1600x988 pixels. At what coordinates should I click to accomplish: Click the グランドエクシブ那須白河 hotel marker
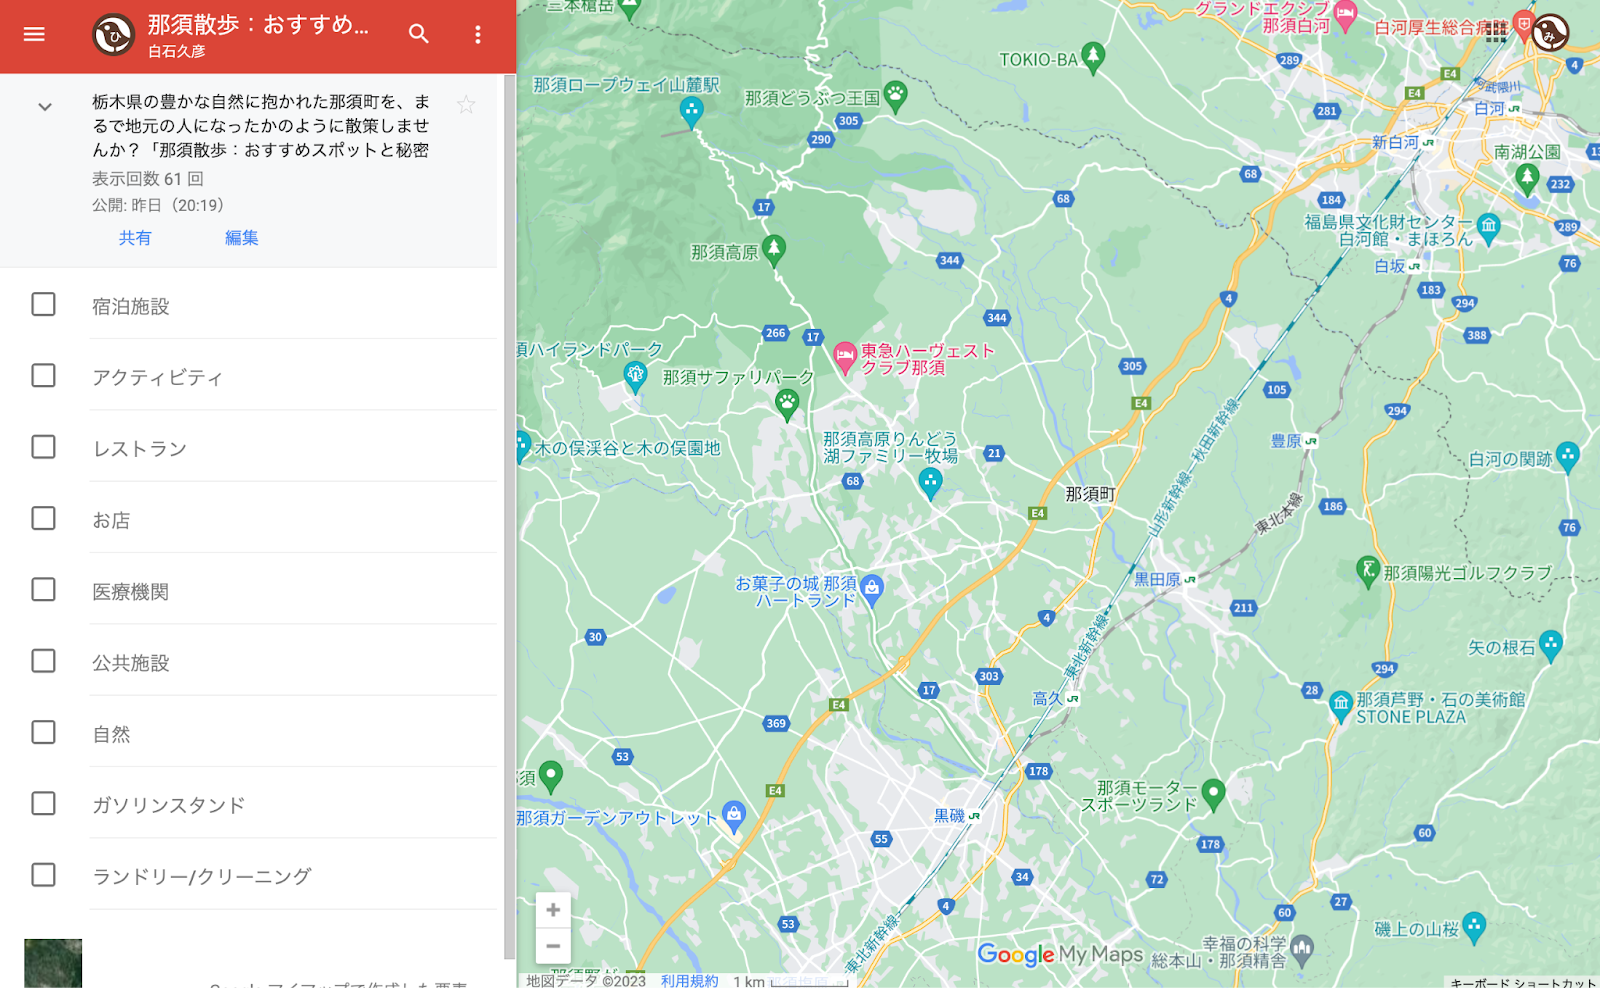pyautogui.click(x=1345, y=15)
